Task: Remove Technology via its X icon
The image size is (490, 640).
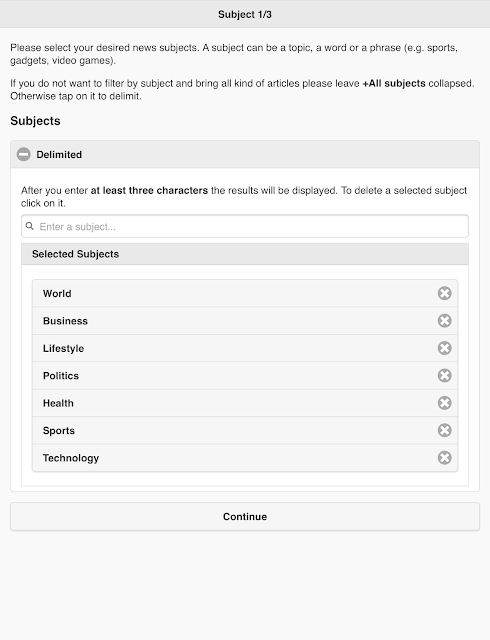Action: (x=444, y=458)
